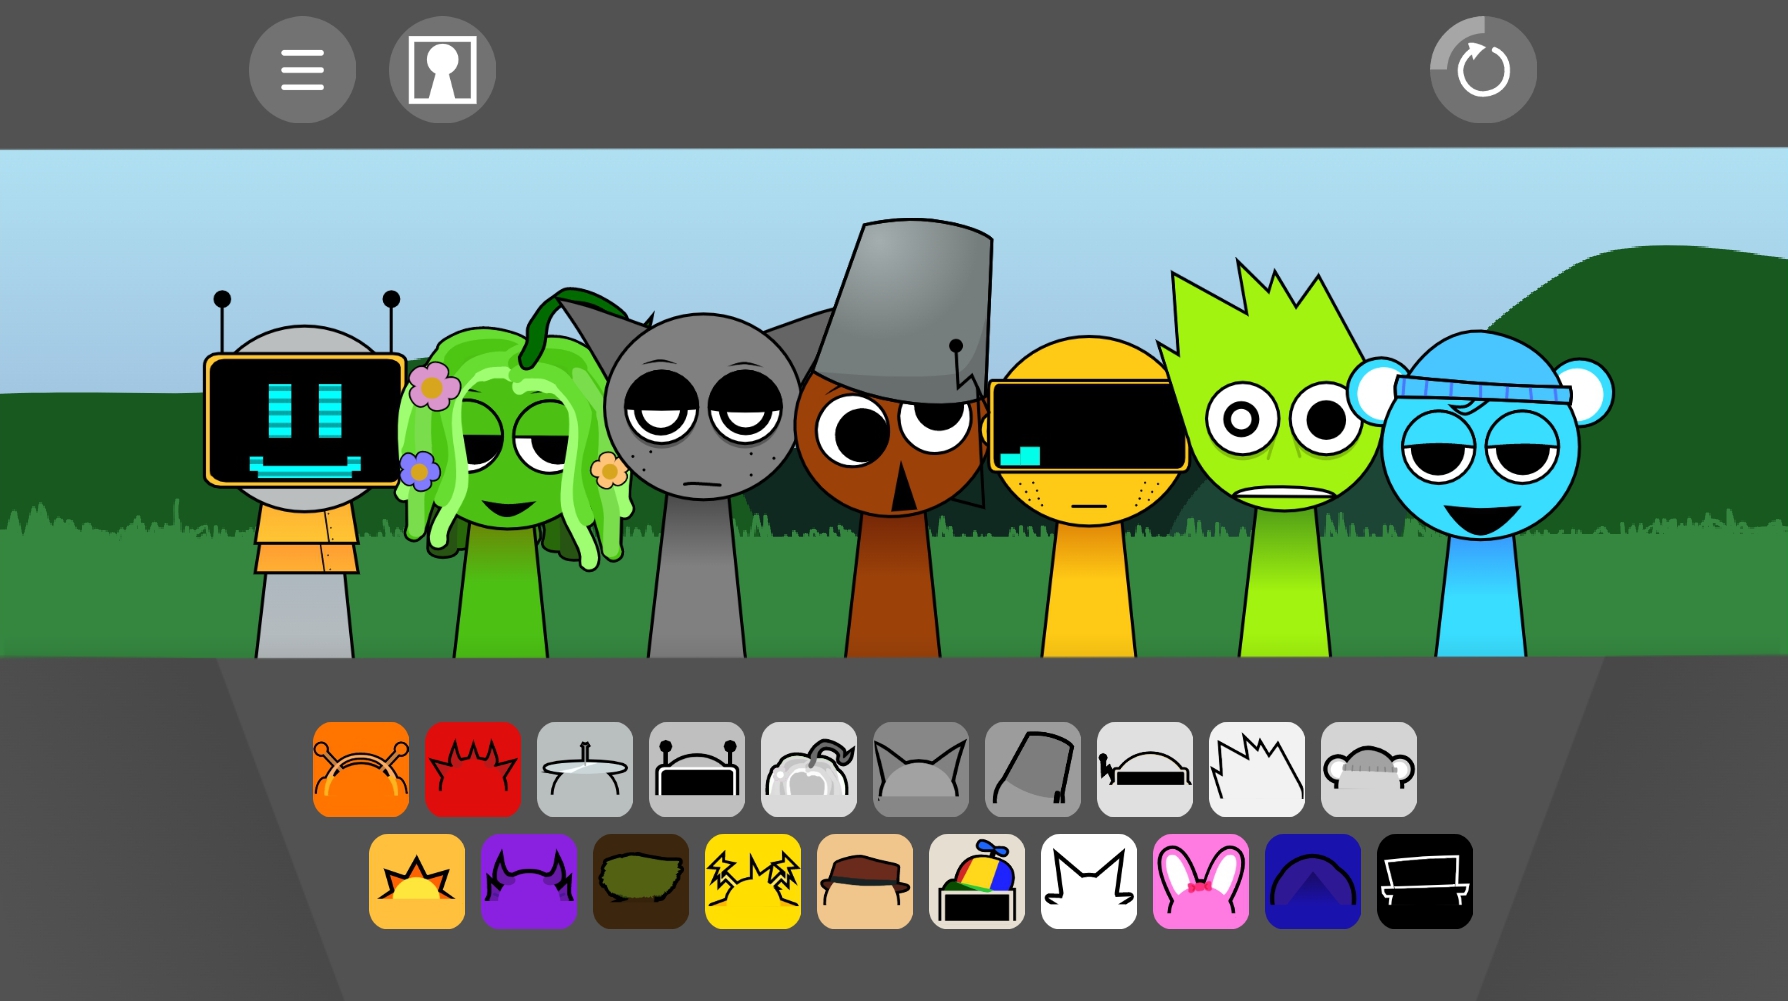Pick the pink bunny ears icon
Viewport: 1788px width, 1001px height.
1201,881
